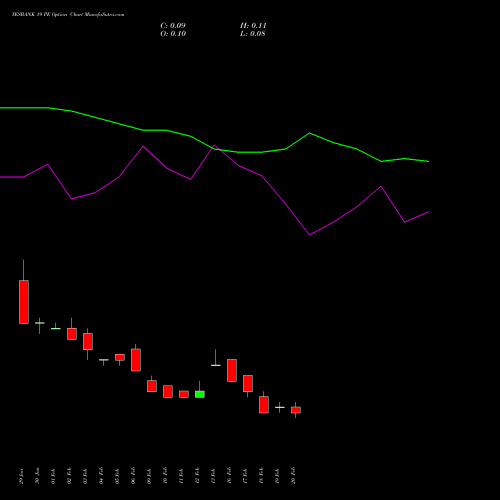Viewport: 500px width, 500px height.
Task: Click the "09 Feb" date axis label
Action: click(150, 476)
